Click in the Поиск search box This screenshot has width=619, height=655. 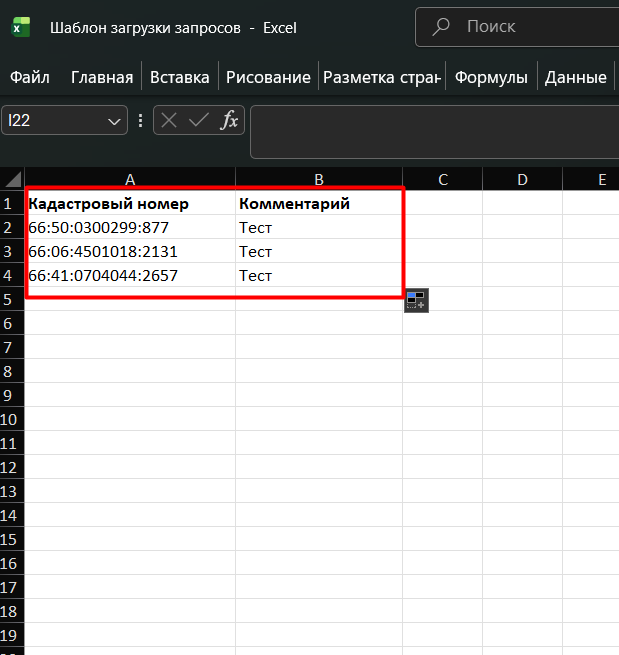click(517, 27)
